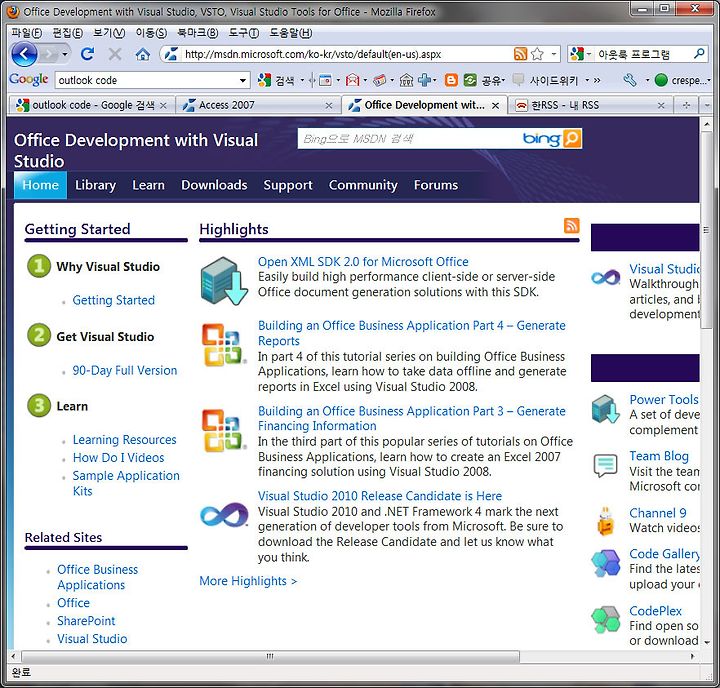Viewport: 720px width, 688px height.
Task: Go to the Forums navigation tab
Action: (436, 185)
